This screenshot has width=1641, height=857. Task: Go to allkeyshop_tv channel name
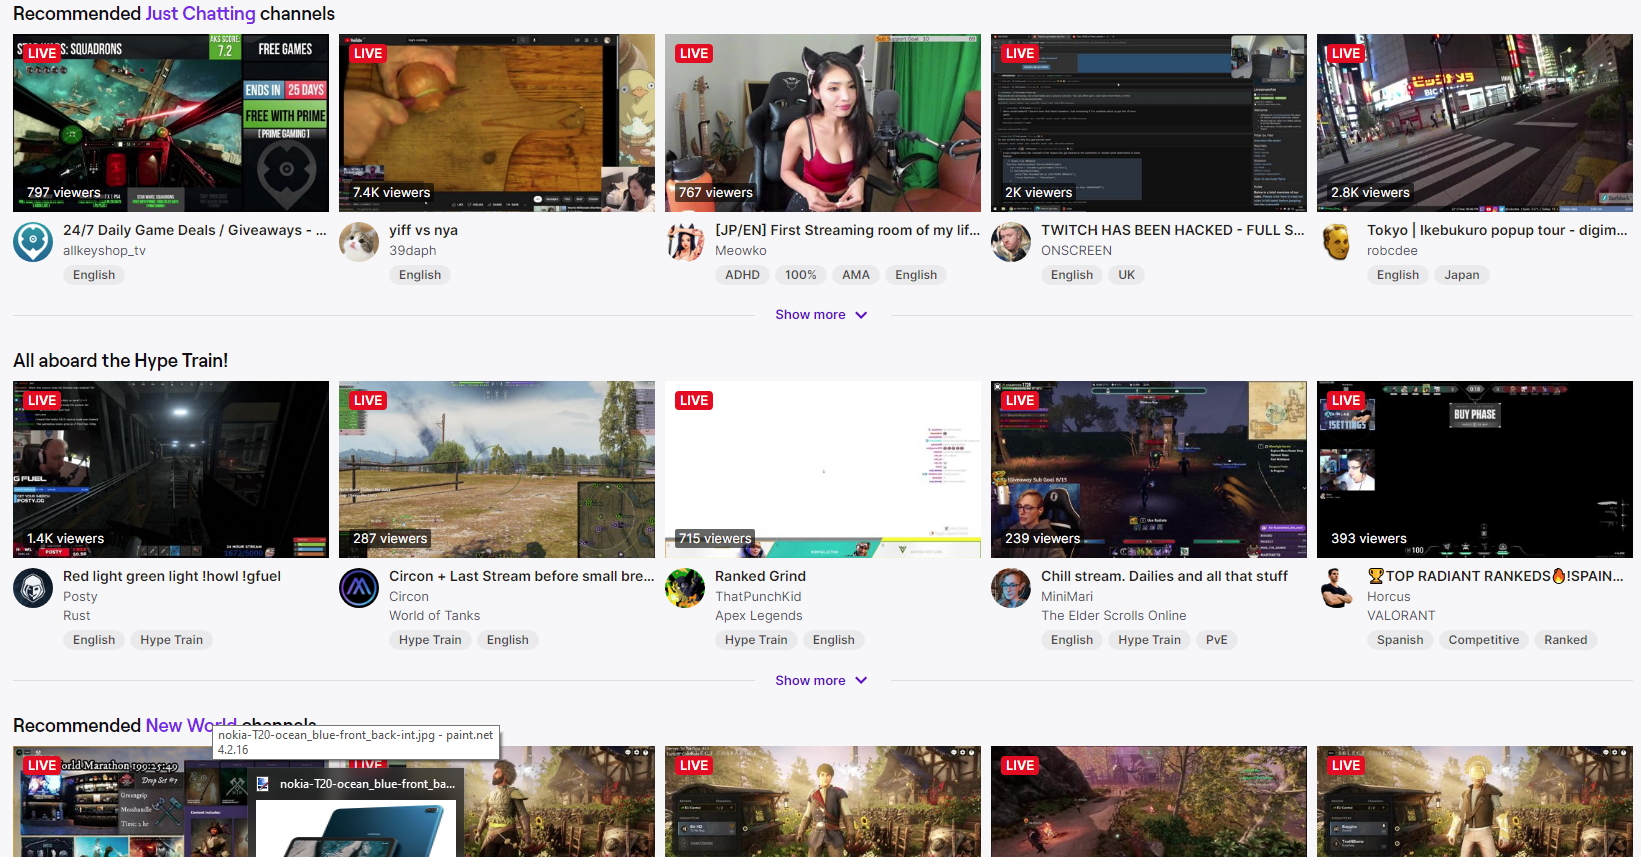click(104, 251)
